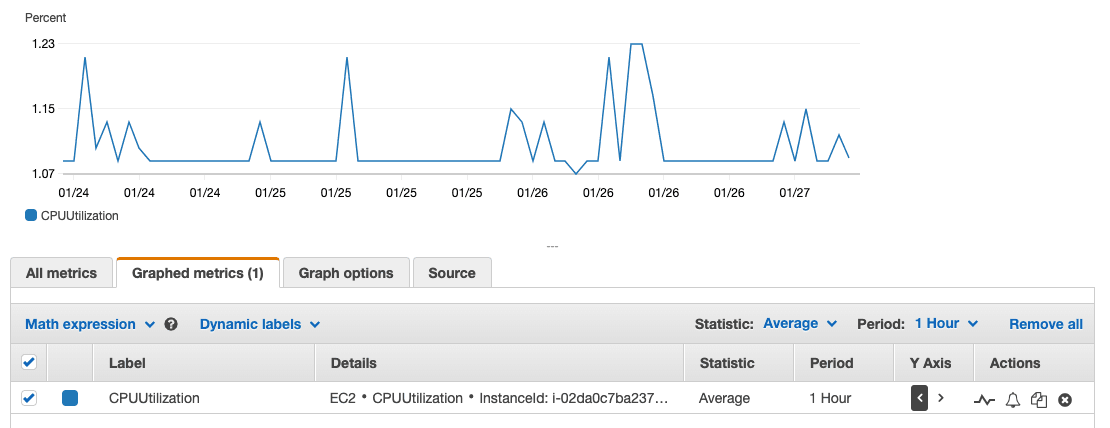The image size is (1110, 428).
Task: Open the Math expression dropdown
Action: pyautogui.click(x=90, y=324)
